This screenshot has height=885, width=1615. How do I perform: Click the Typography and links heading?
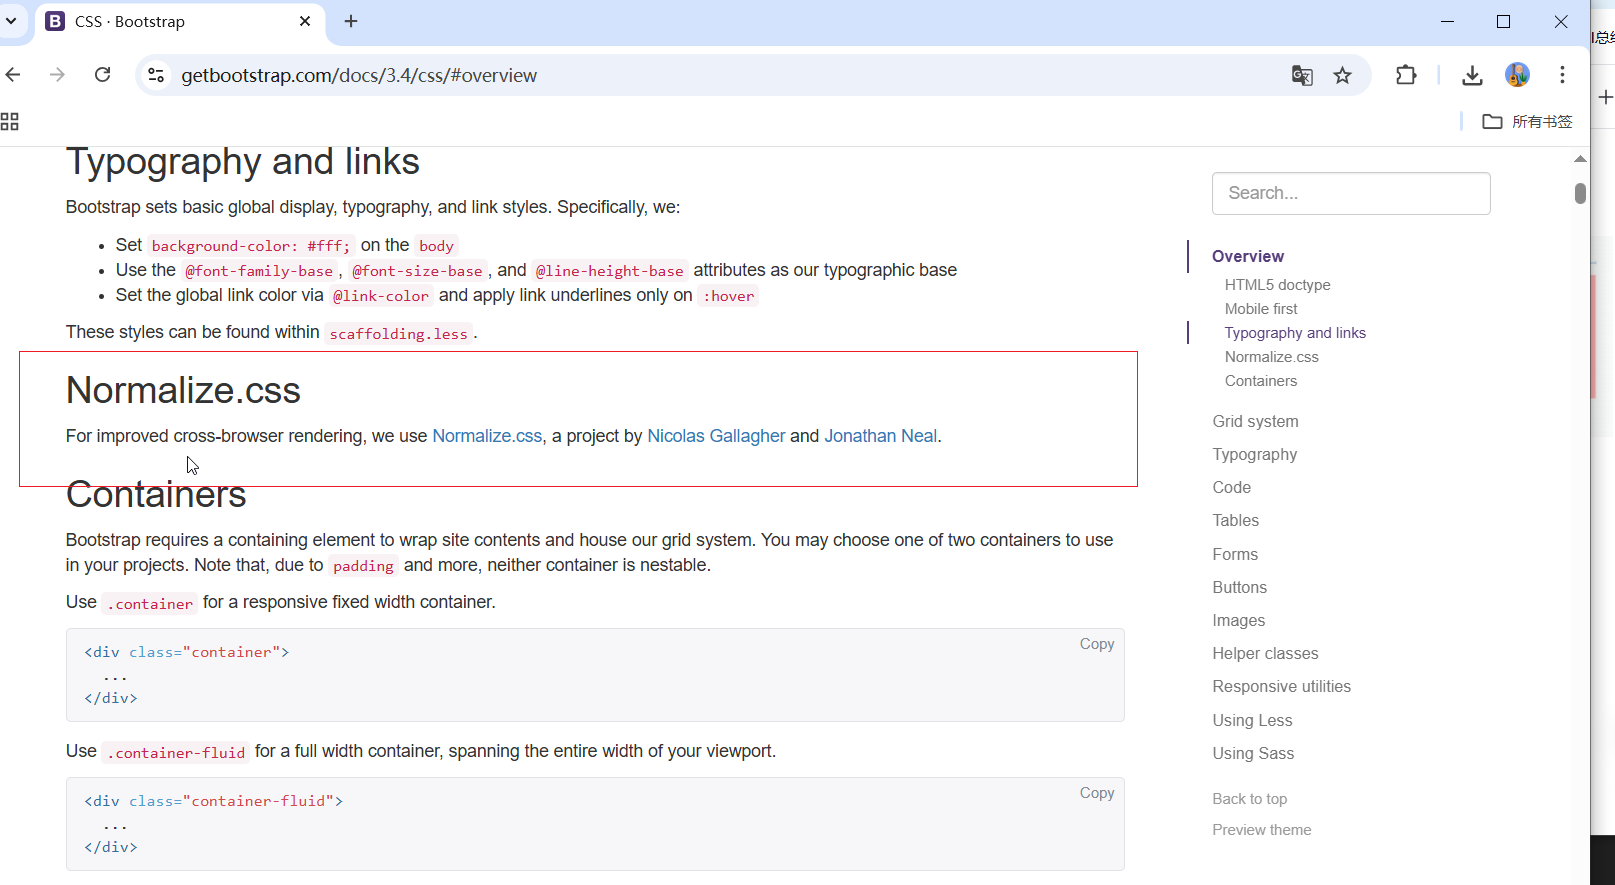tap(243, 162)
